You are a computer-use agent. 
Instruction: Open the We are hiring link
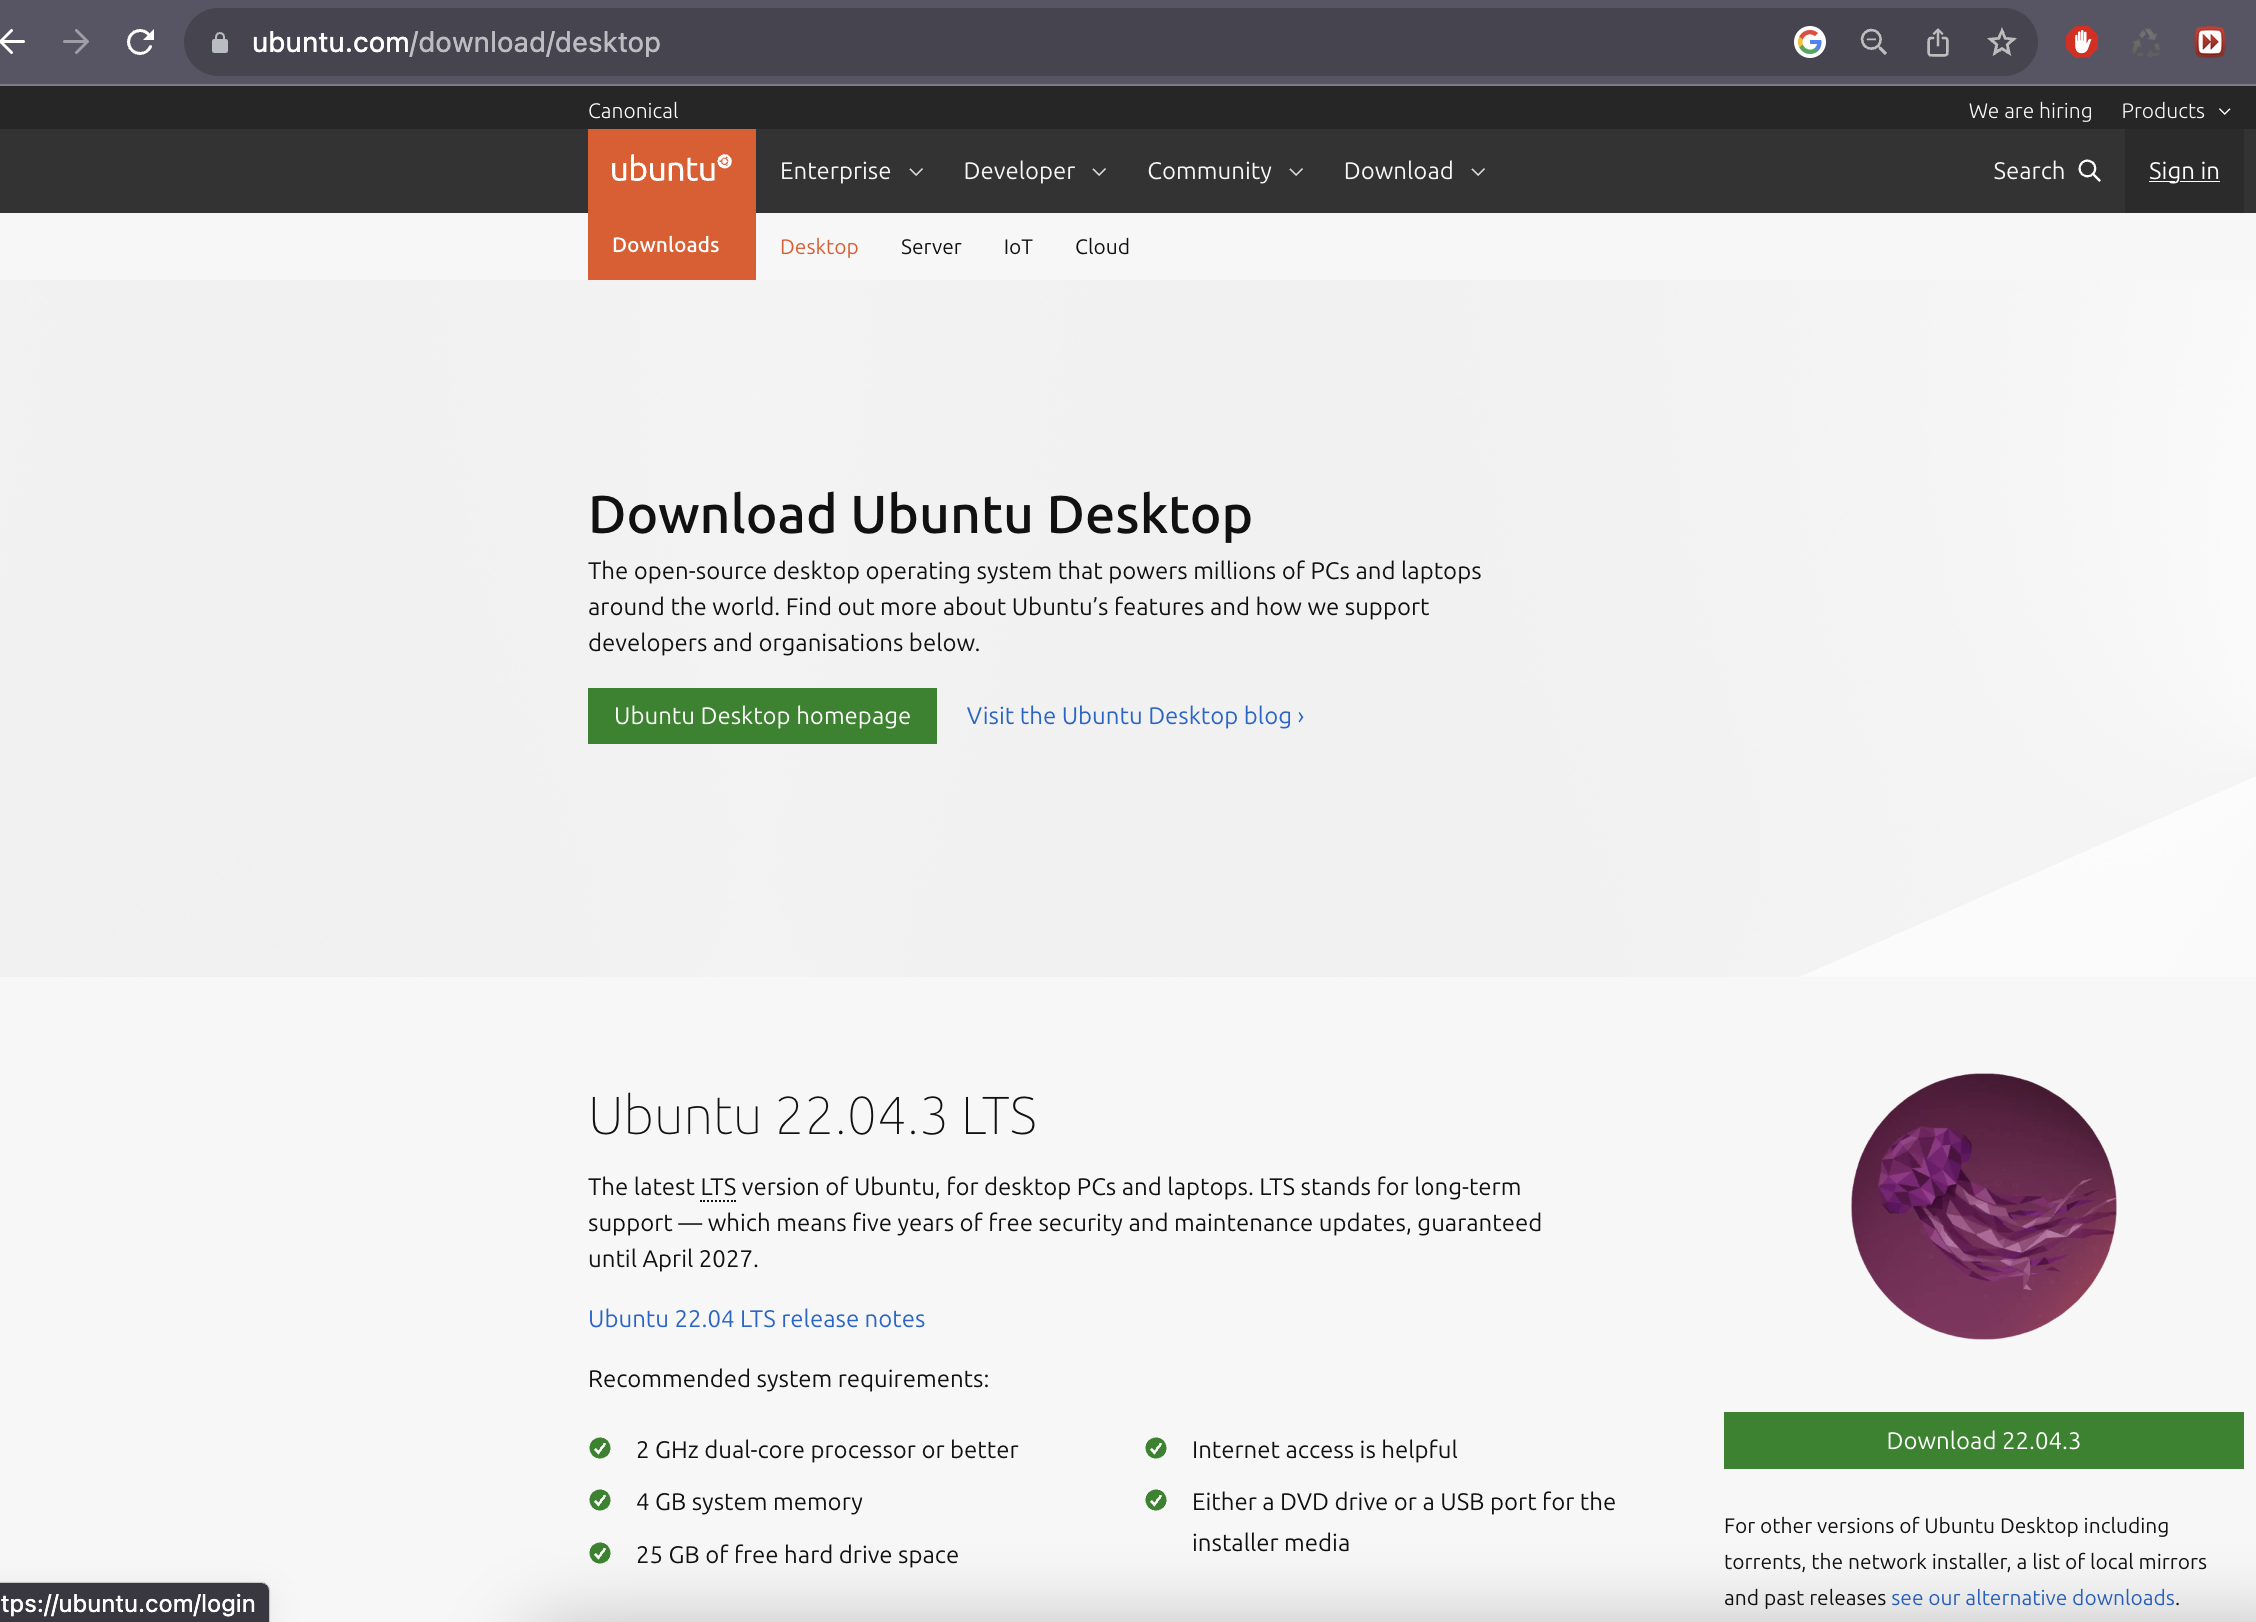point(2030,110)
